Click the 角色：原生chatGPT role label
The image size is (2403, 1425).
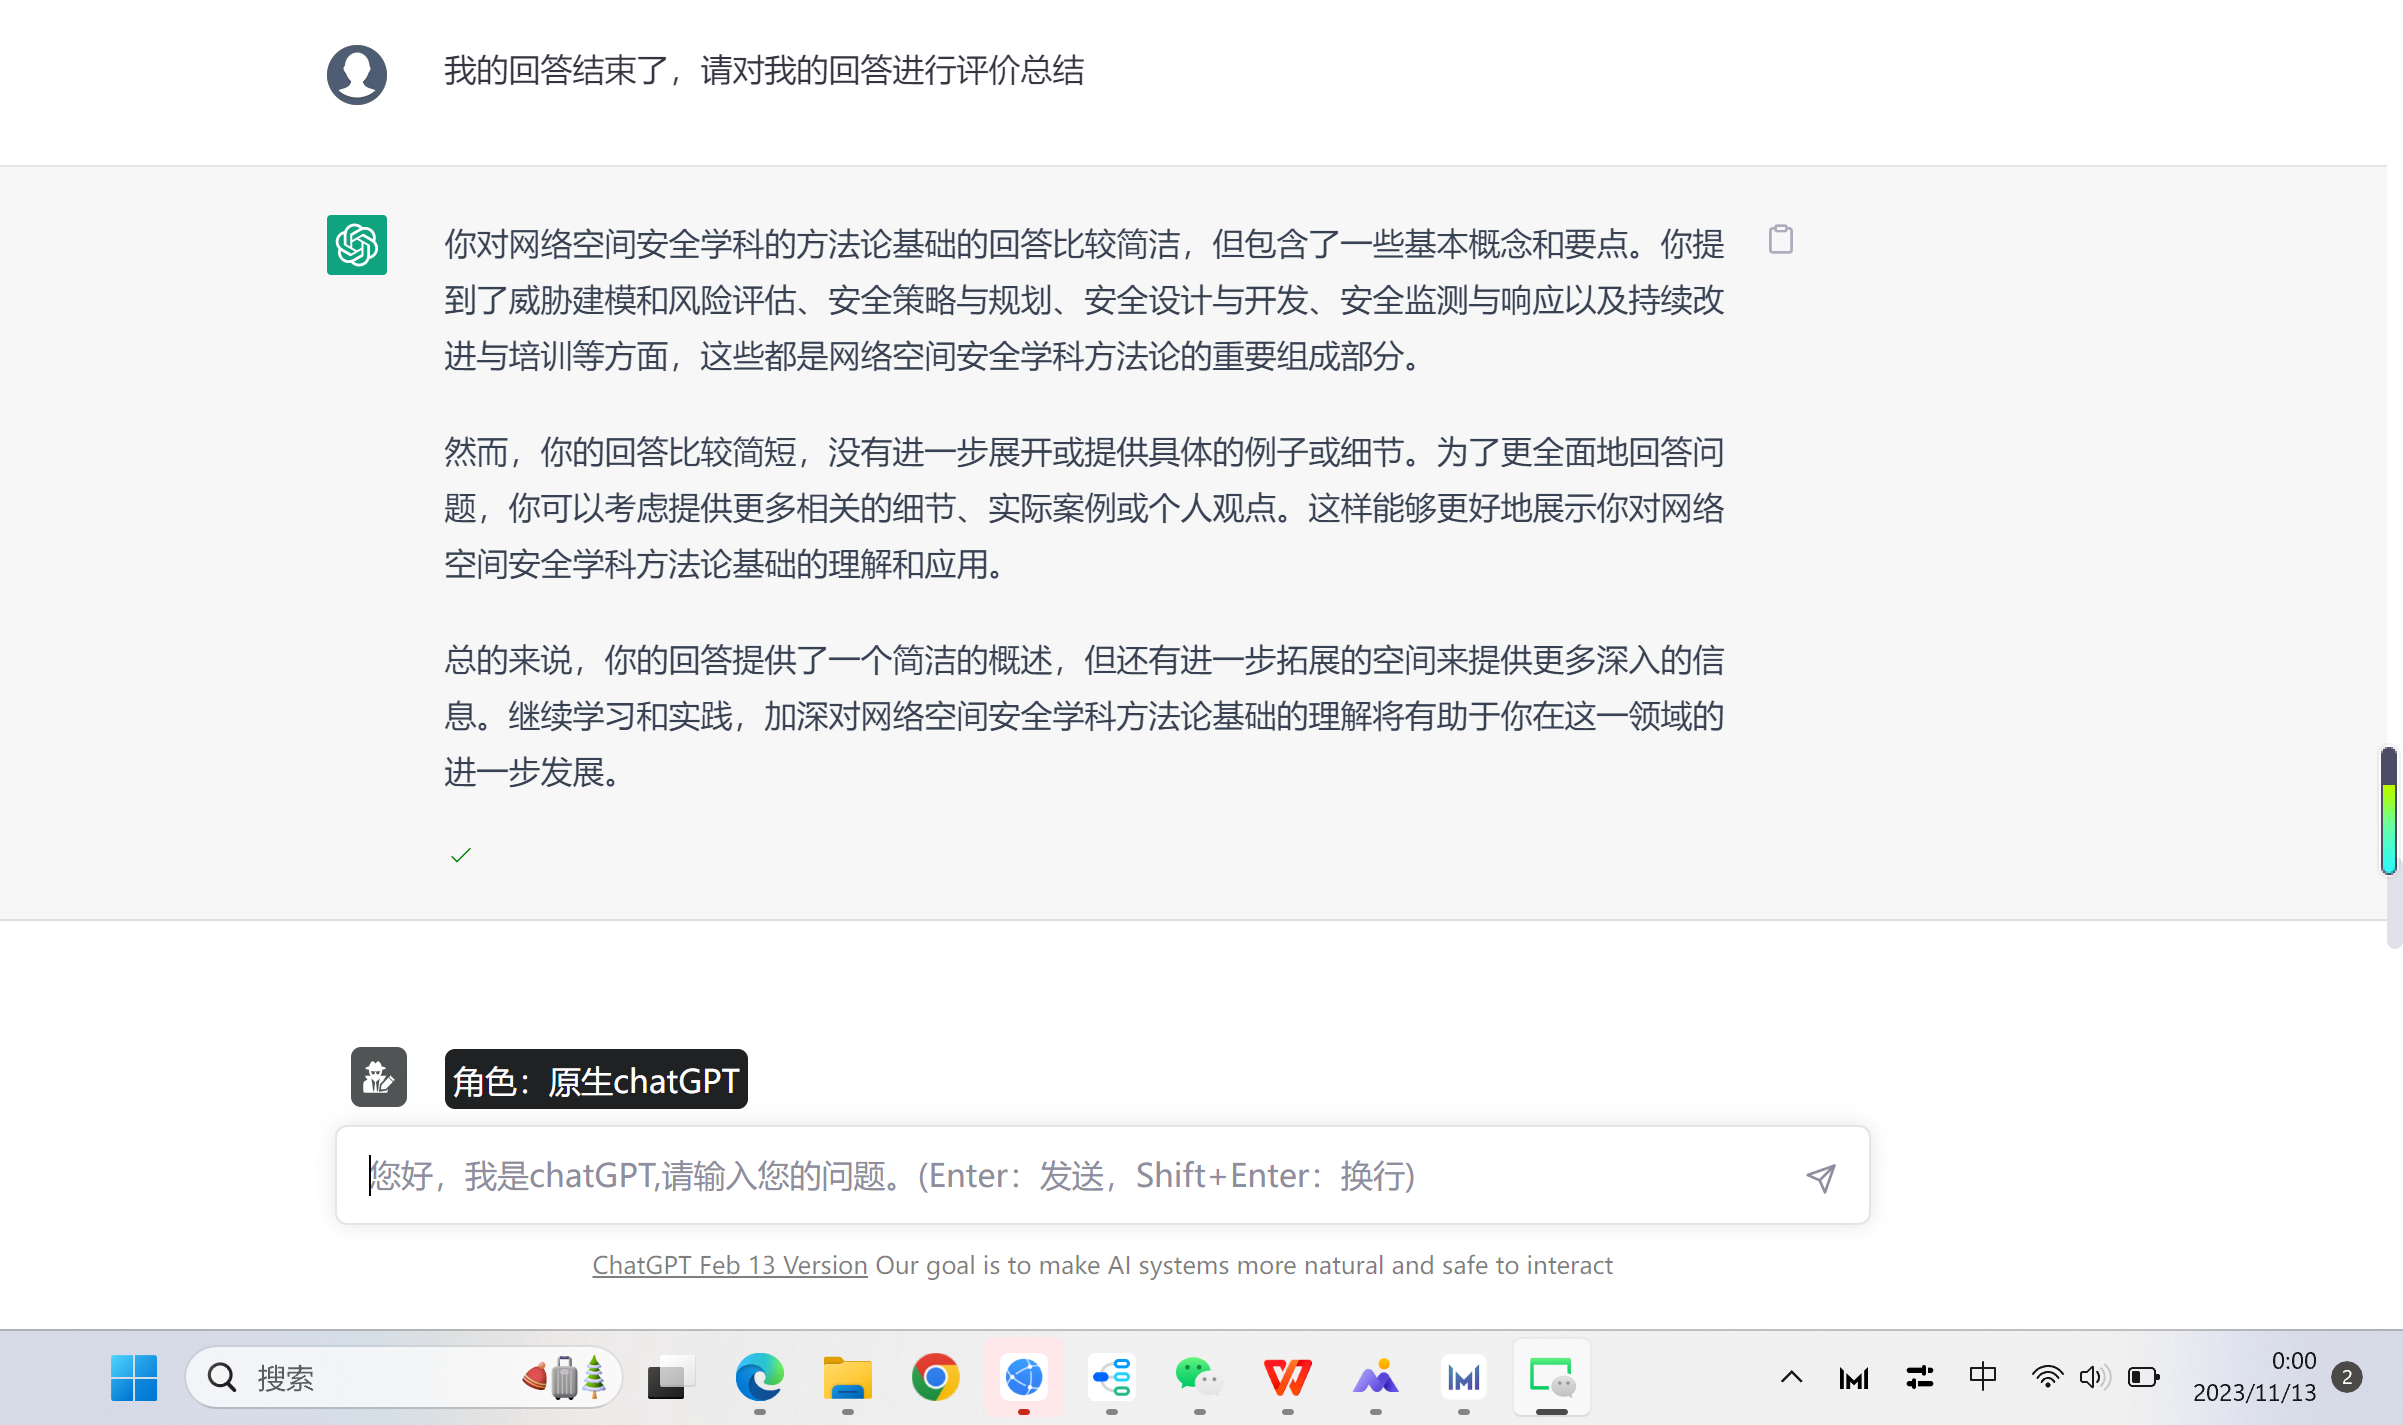[596, 1080]
